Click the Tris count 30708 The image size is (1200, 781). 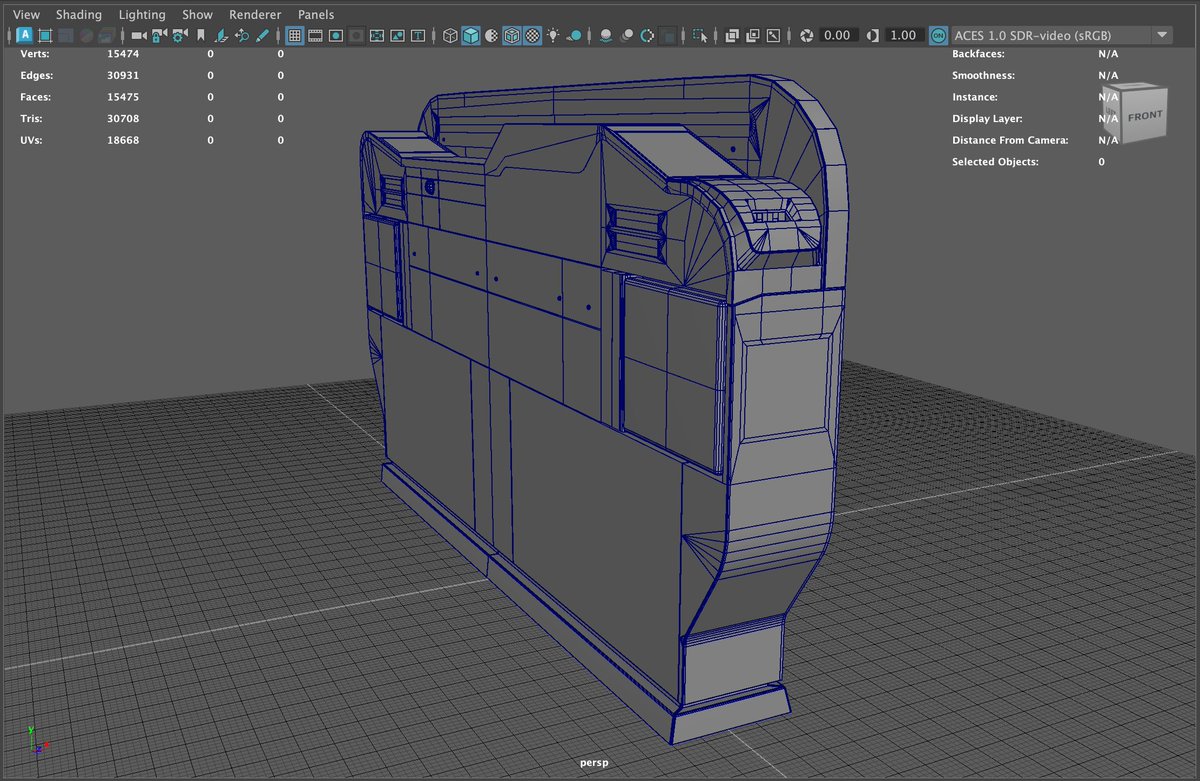(123, 119)
